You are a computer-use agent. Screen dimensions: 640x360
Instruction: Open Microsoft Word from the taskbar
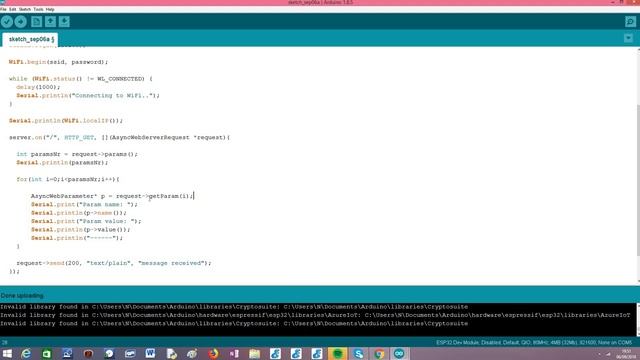click(150, 353)
